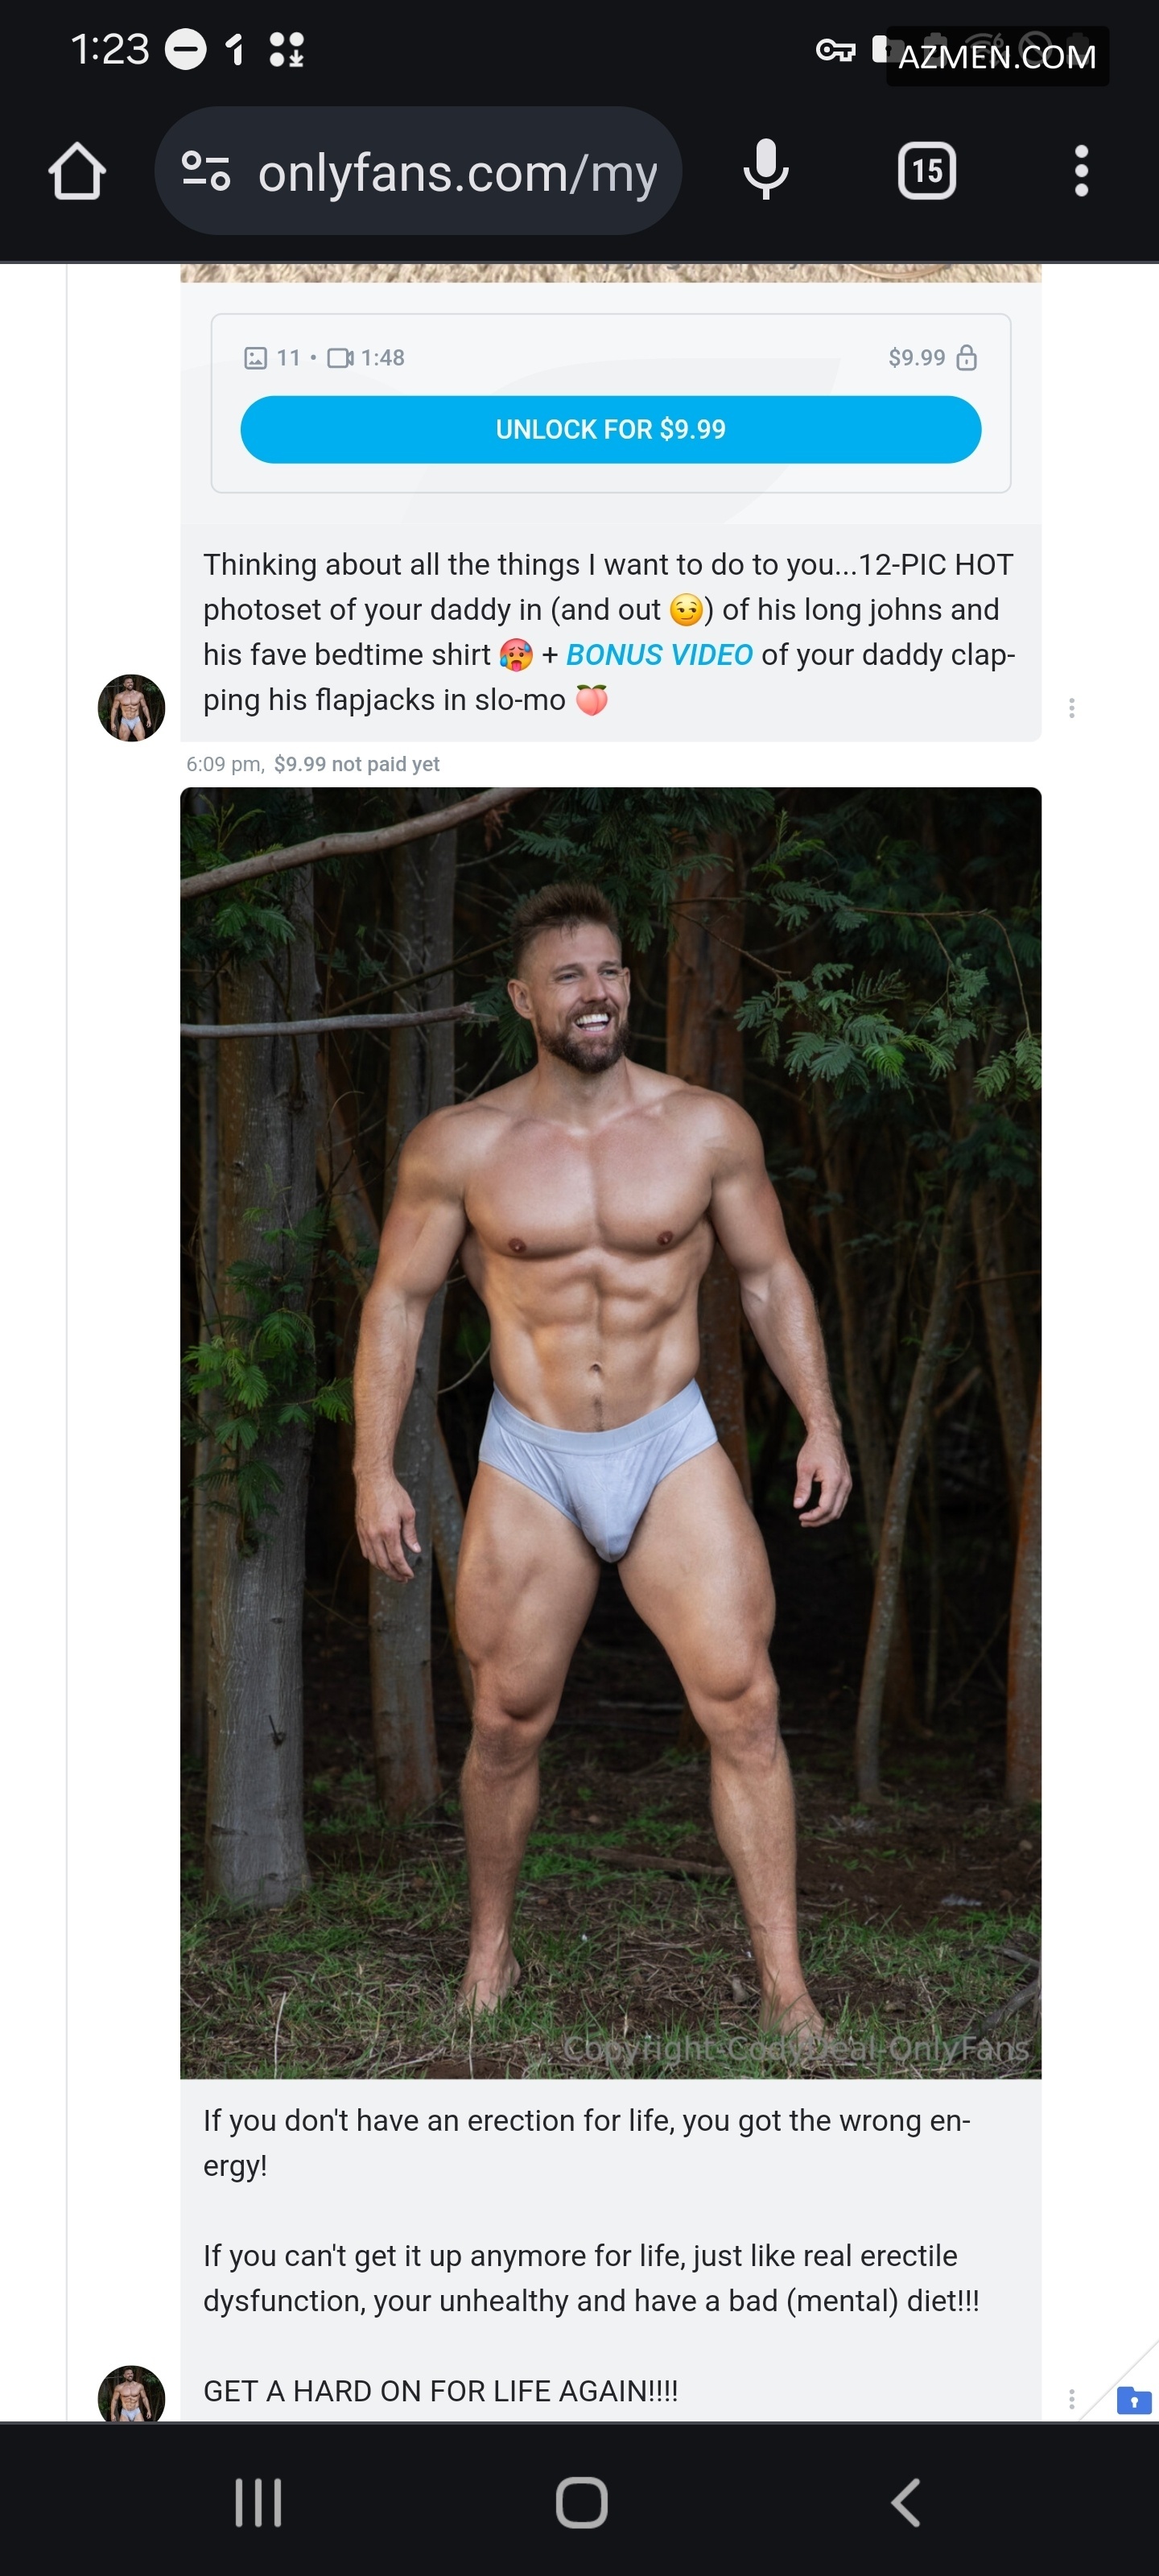Click the onlyfans.com/my address field
The height and width of the screenshot is (2576, 1159).
pyautogui.click(x=418, y=171)
